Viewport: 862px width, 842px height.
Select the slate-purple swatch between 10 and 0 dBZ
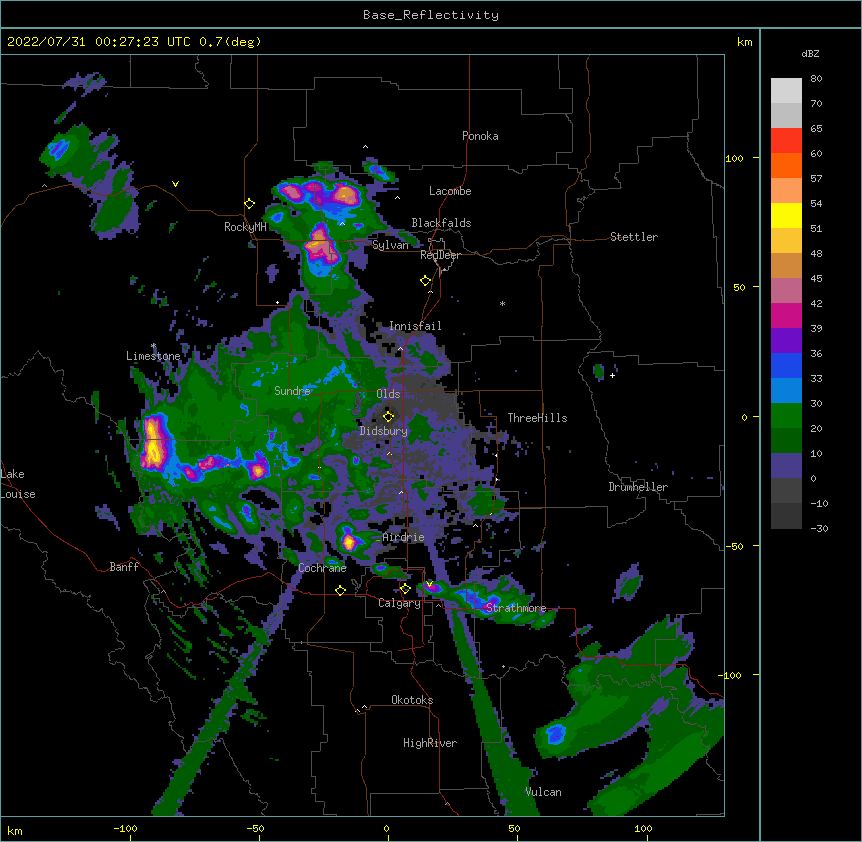[x=786, y=466]
